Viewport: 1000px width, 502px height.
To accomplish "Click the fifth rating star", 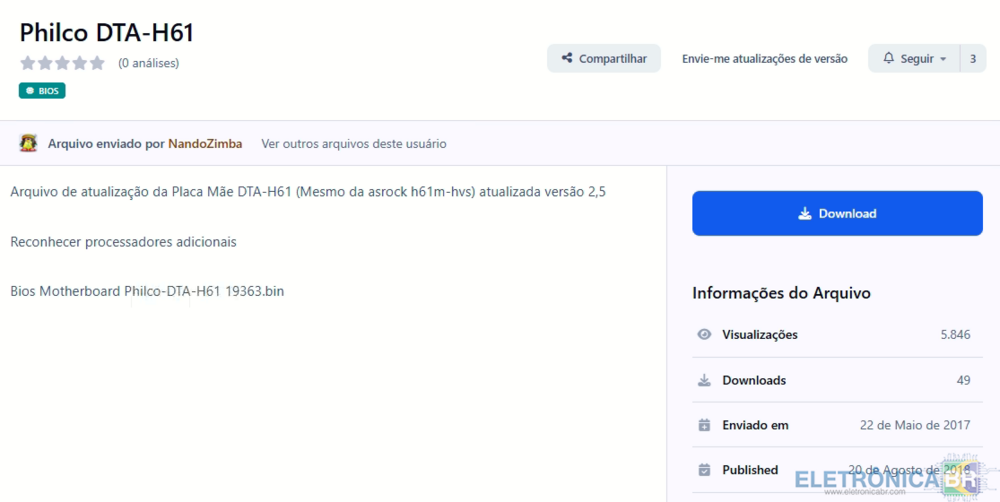I will (97, 63).
